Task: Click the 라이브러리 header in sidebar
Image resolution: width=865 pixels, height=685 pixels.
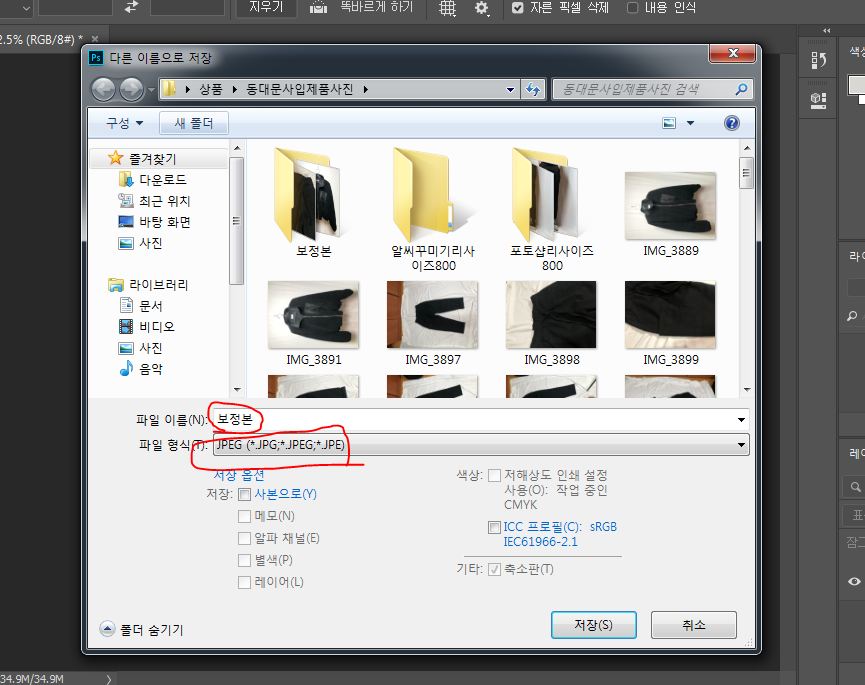Action: point(148,285)
